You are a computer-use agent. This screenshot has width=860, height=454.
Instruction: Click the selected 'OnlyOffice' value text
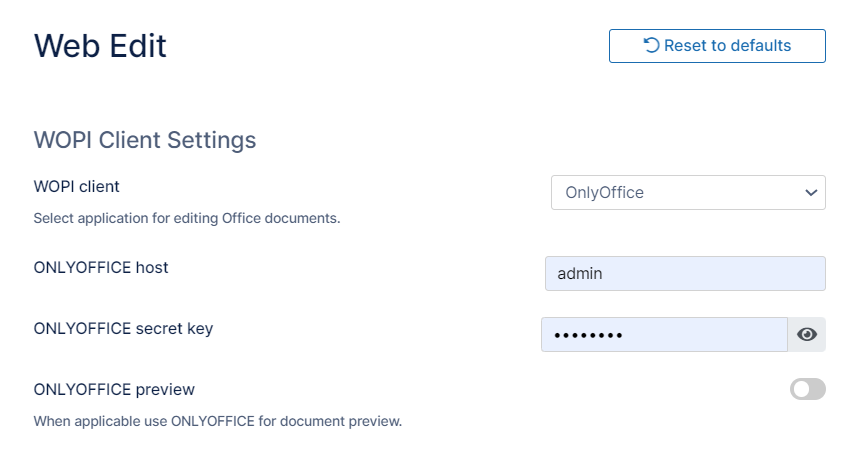[604, 193]
